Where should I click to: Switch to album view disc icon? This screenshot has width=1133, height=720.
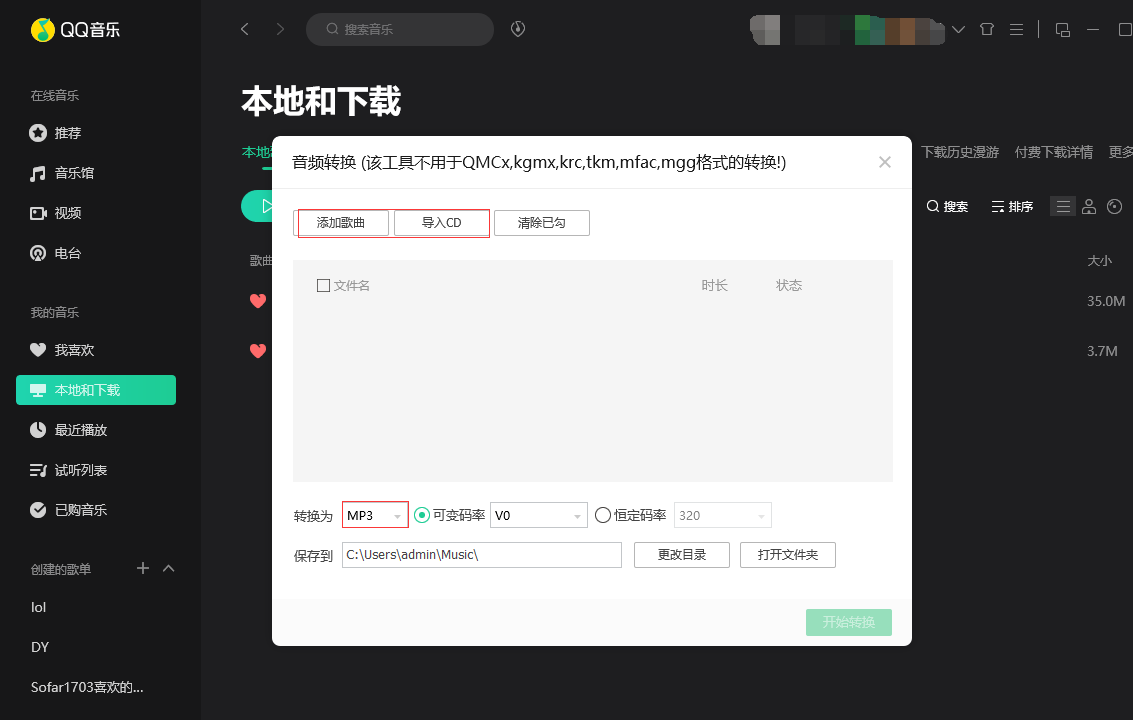point(1114,207)
